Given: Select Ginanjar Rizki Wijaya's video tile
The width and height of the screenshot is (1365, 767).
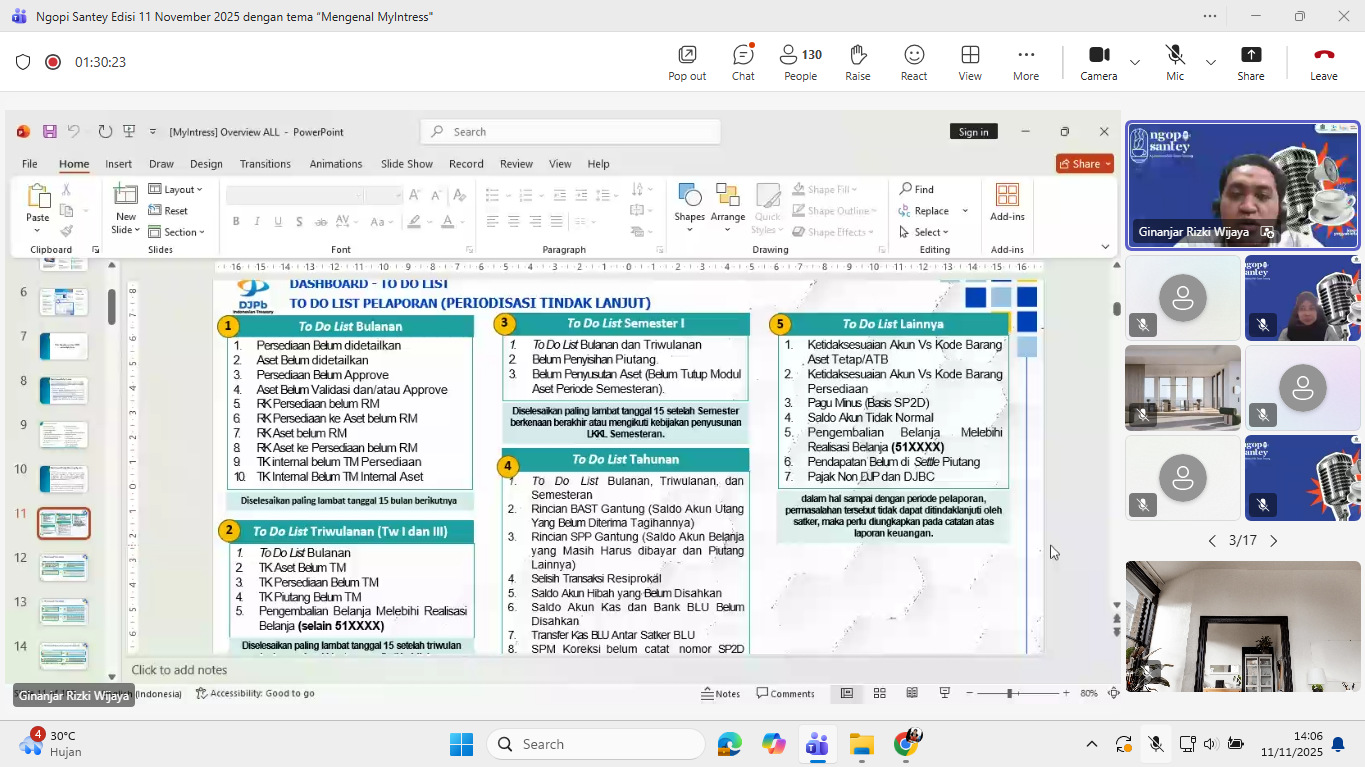Looking at the screenshot, I should pos(1242,185).
